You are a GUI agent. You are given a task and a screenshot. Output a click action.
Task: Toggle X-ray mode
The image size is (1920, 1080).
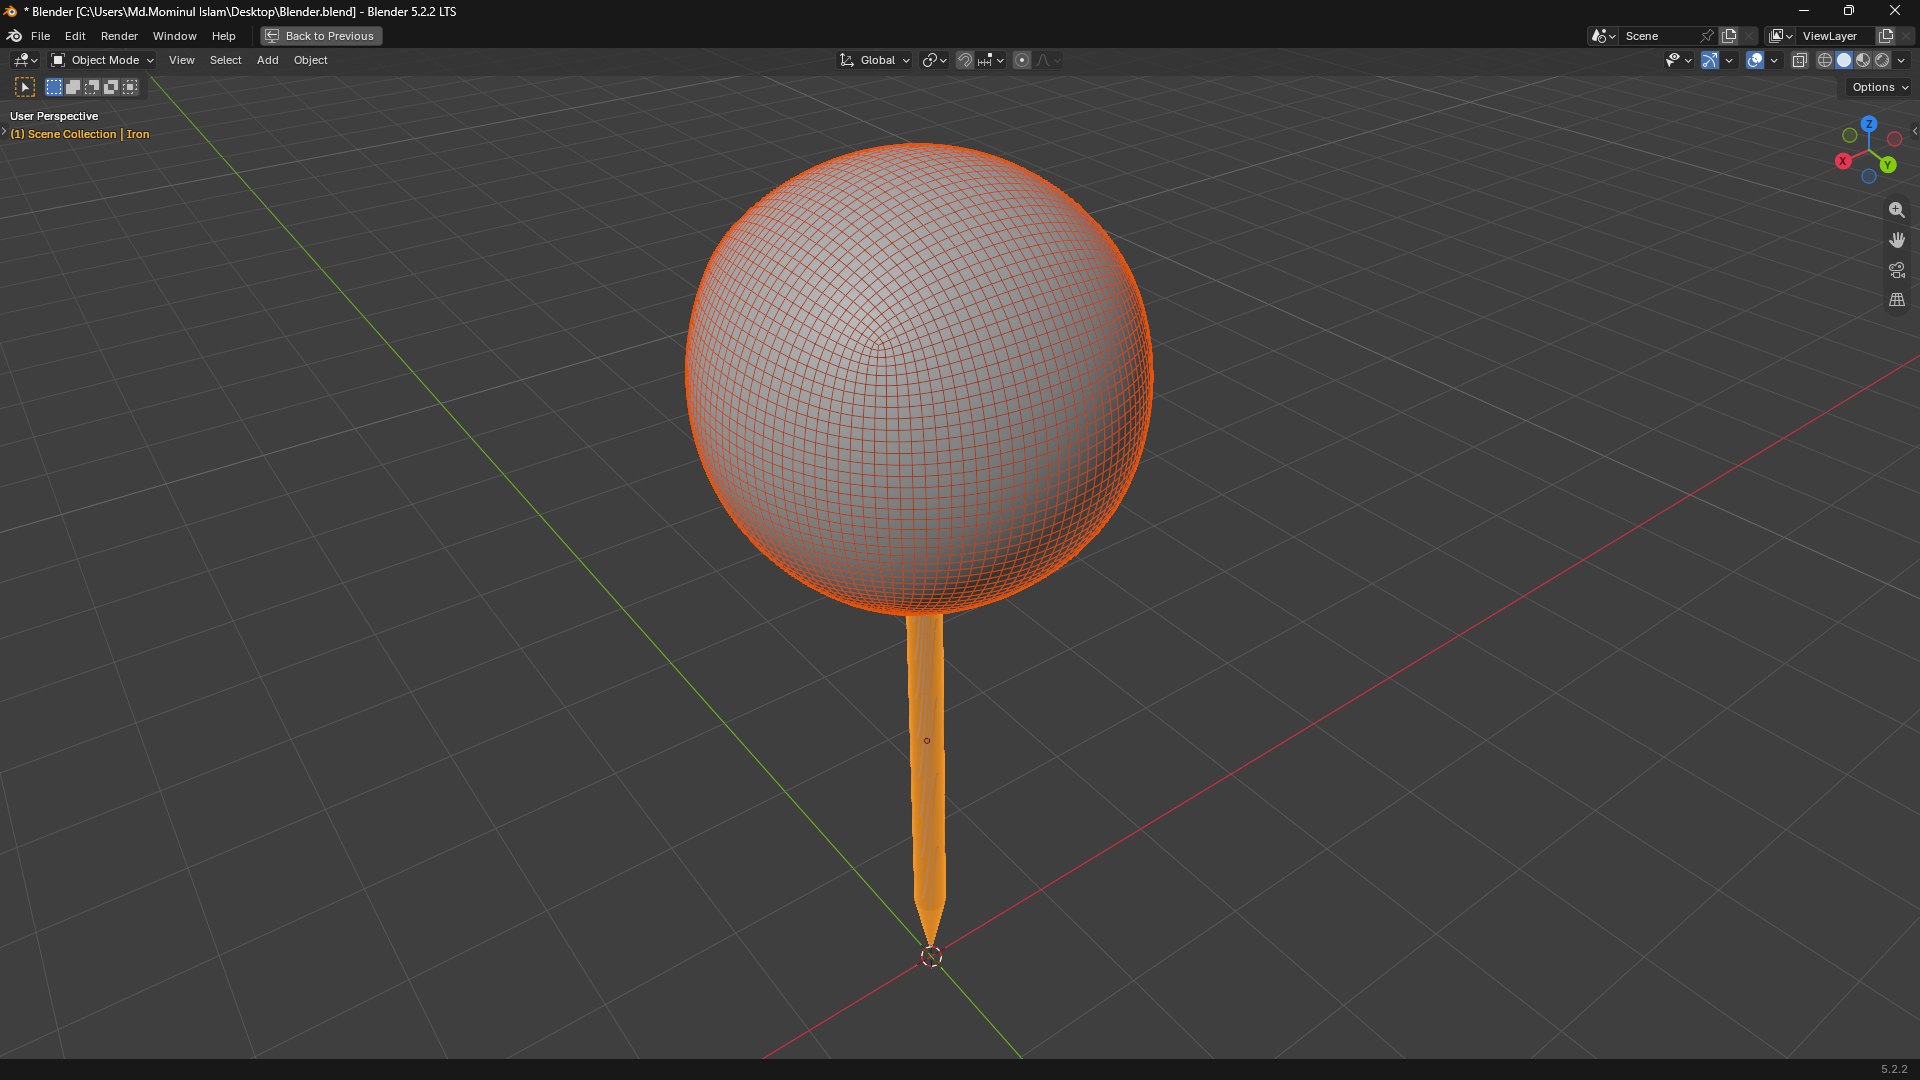coord(1799,61)
